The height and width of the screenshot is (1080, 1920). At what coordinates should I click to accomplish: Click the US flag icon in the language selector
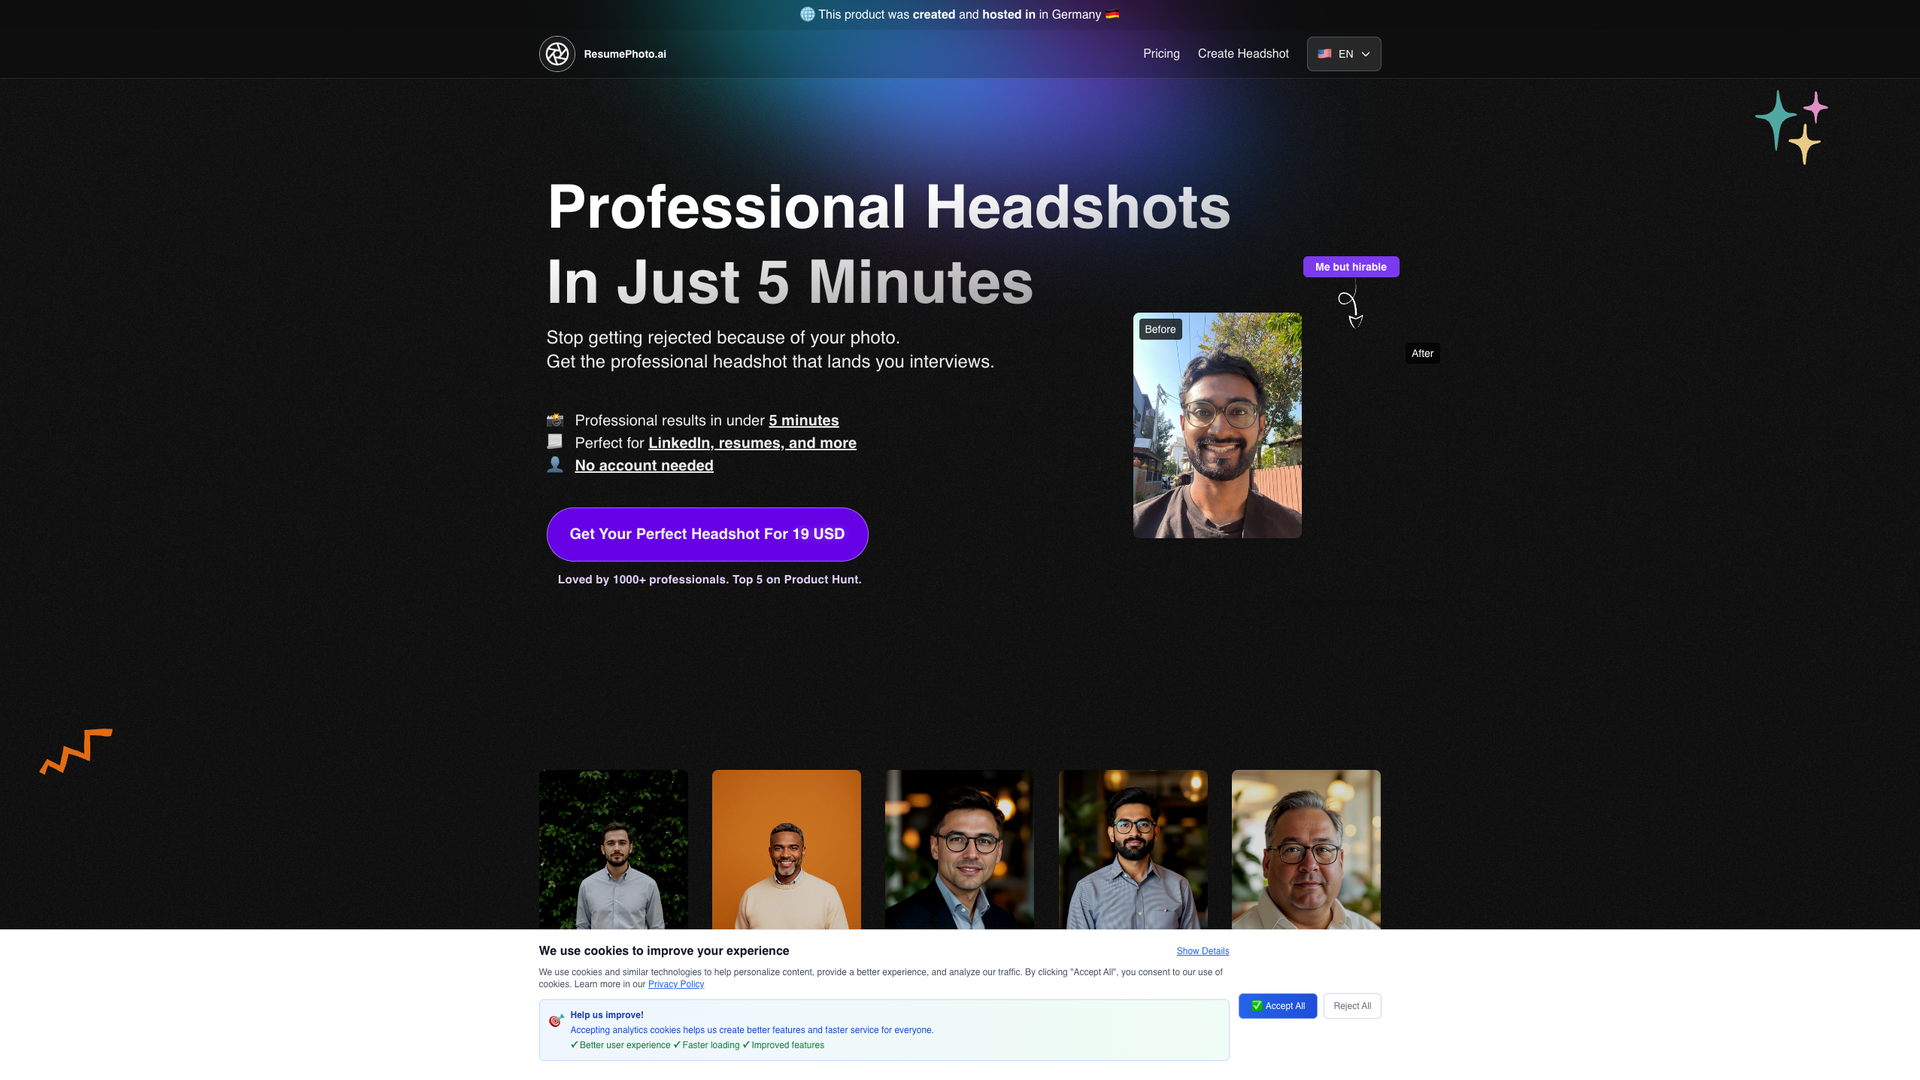[1325, 54]
